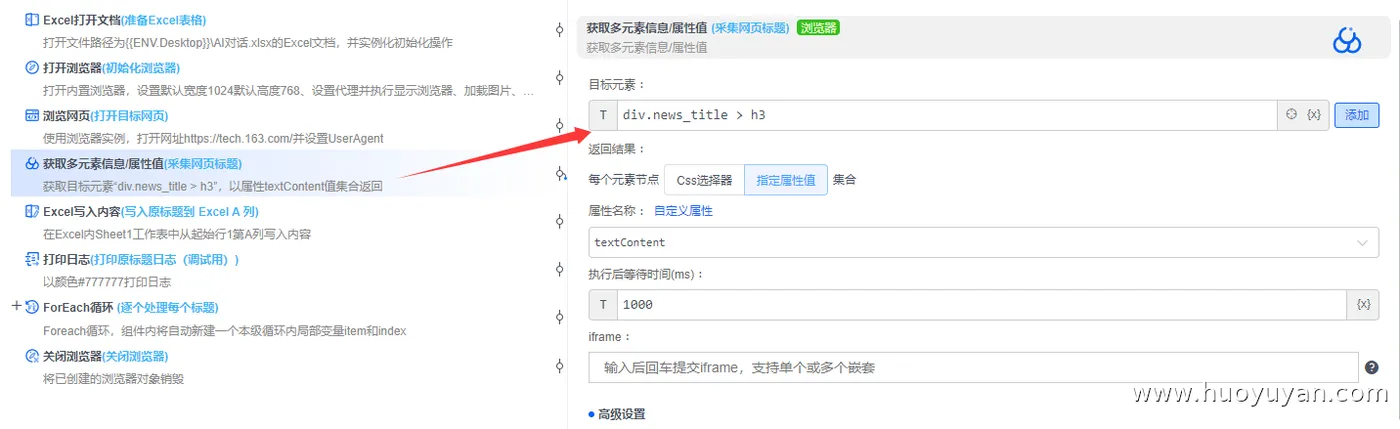The width and height of the screenshot is (1400, 429).
Task: Click the (关闭浏览器) note in step list
Action: [x=135, y=356]
